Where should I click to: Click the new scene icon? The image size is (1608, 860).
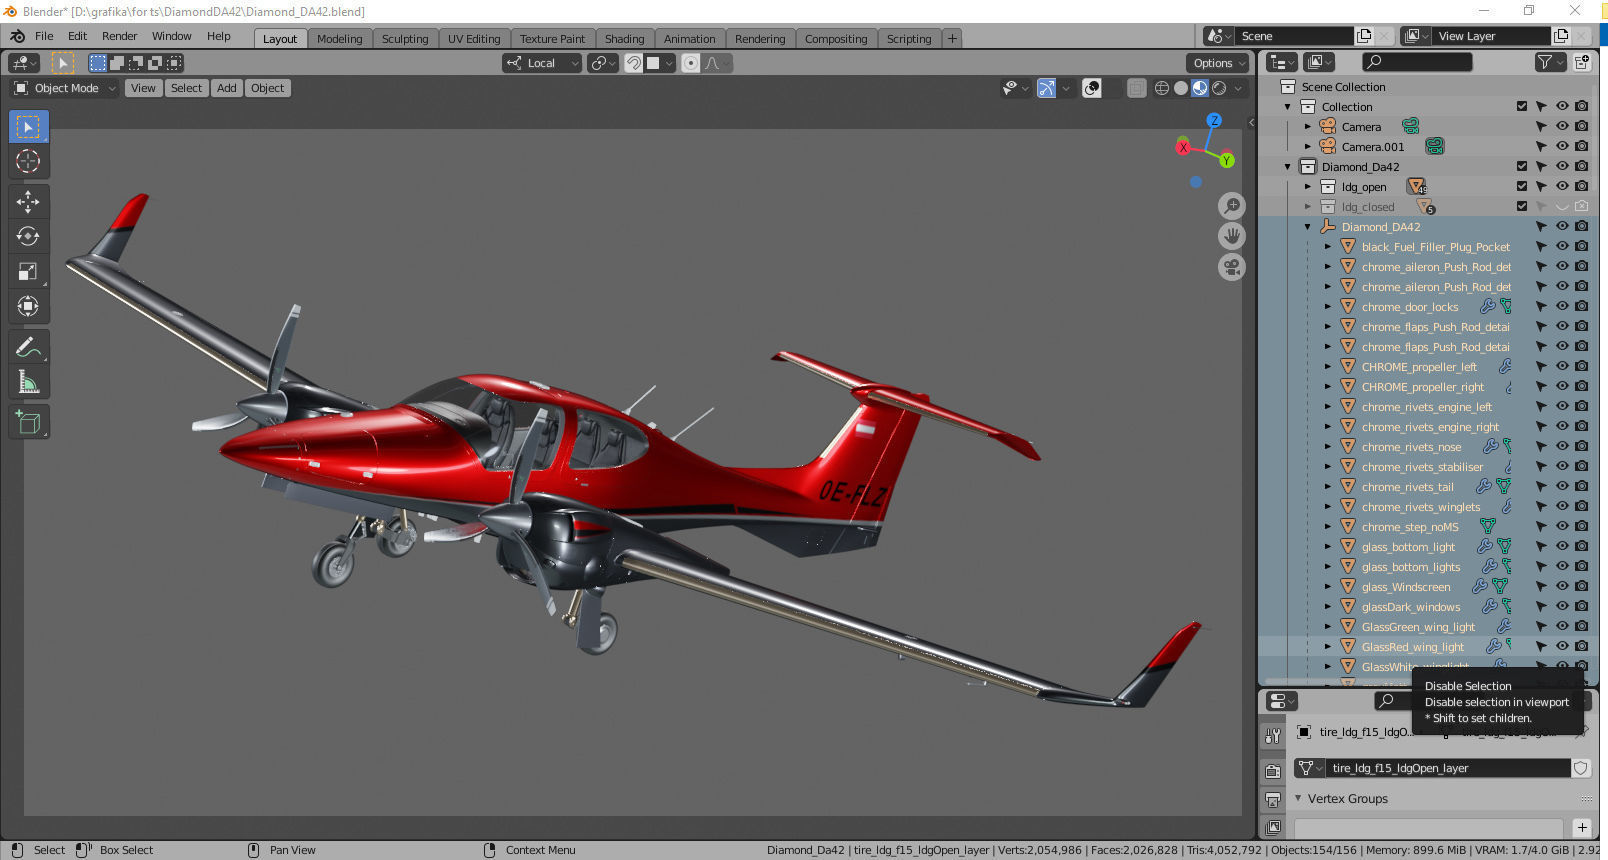[1364, 36]
